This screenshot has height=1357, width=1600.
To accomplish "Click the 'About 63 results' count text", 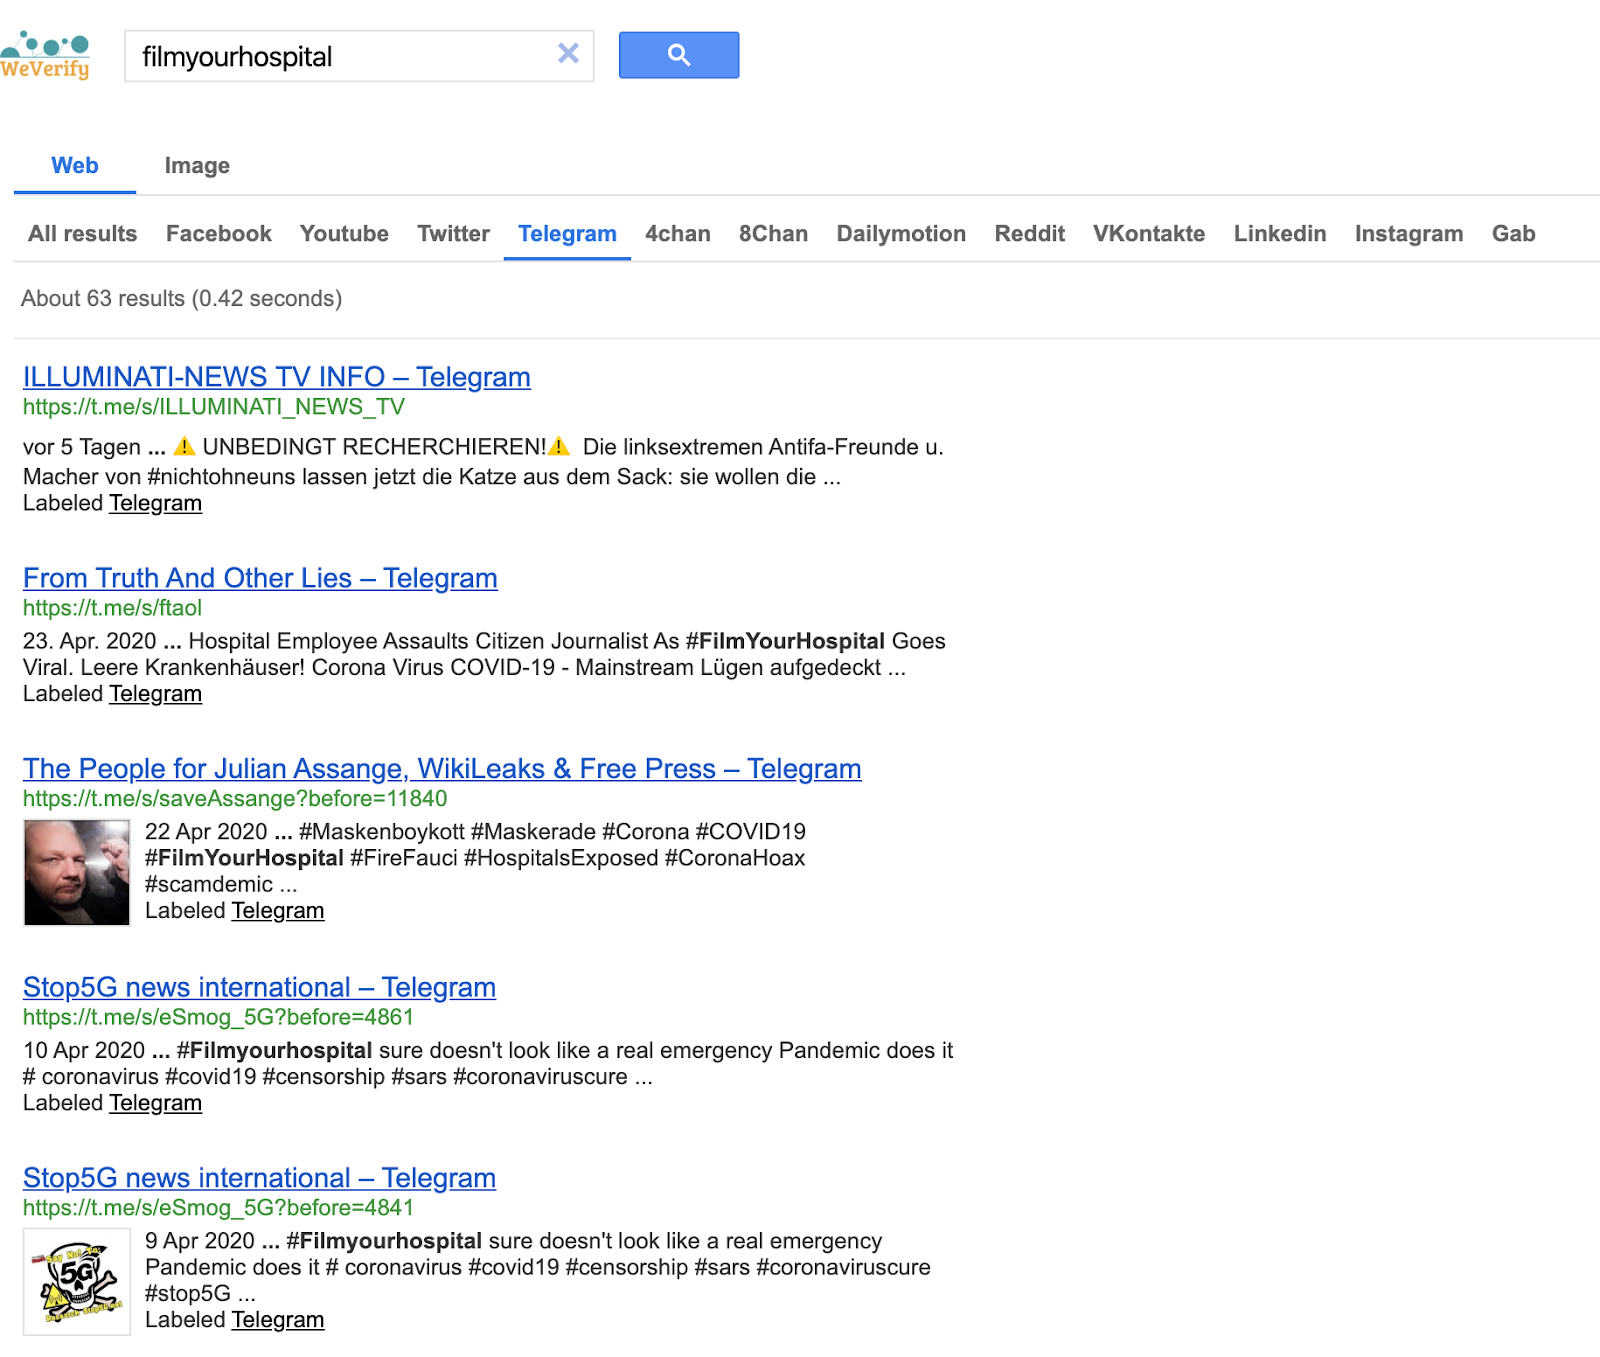I will 181,299.
